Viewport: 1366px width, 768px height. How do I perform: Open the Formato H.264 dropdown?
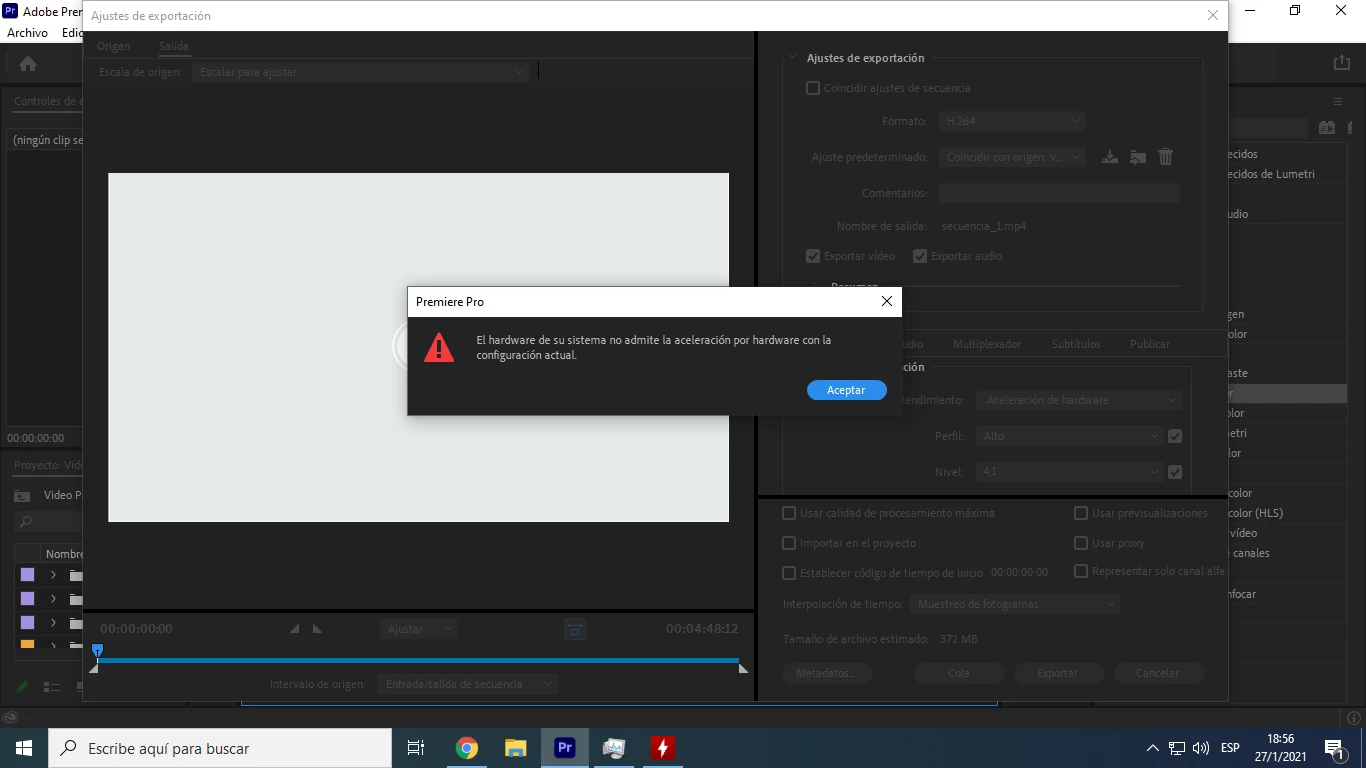[1012, 121]
